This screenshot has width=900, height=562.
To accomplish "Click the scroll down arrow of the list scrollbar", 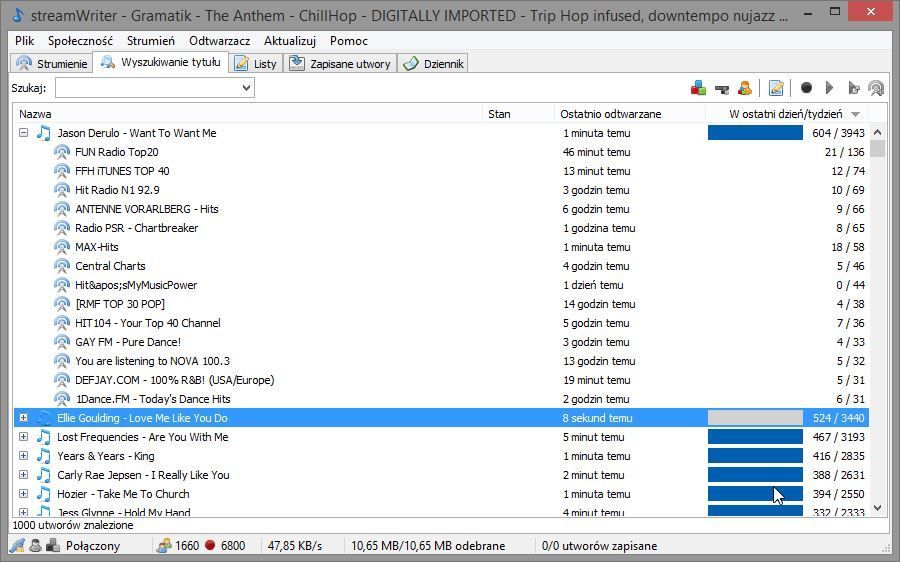I will [x=877, y=507].
